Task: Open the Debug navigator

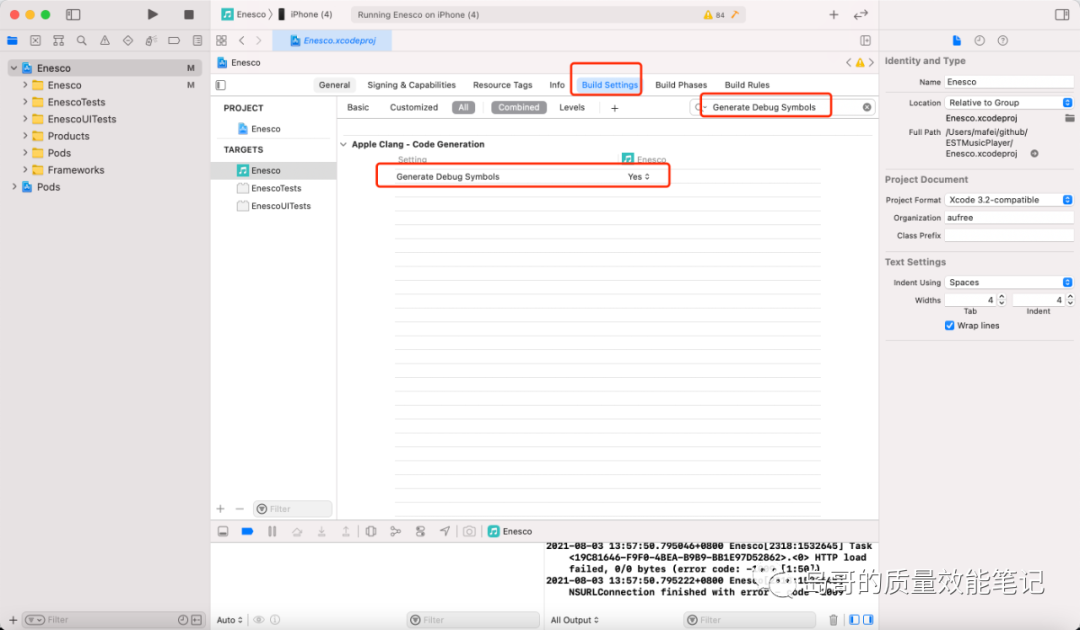Action: (151, 41)
